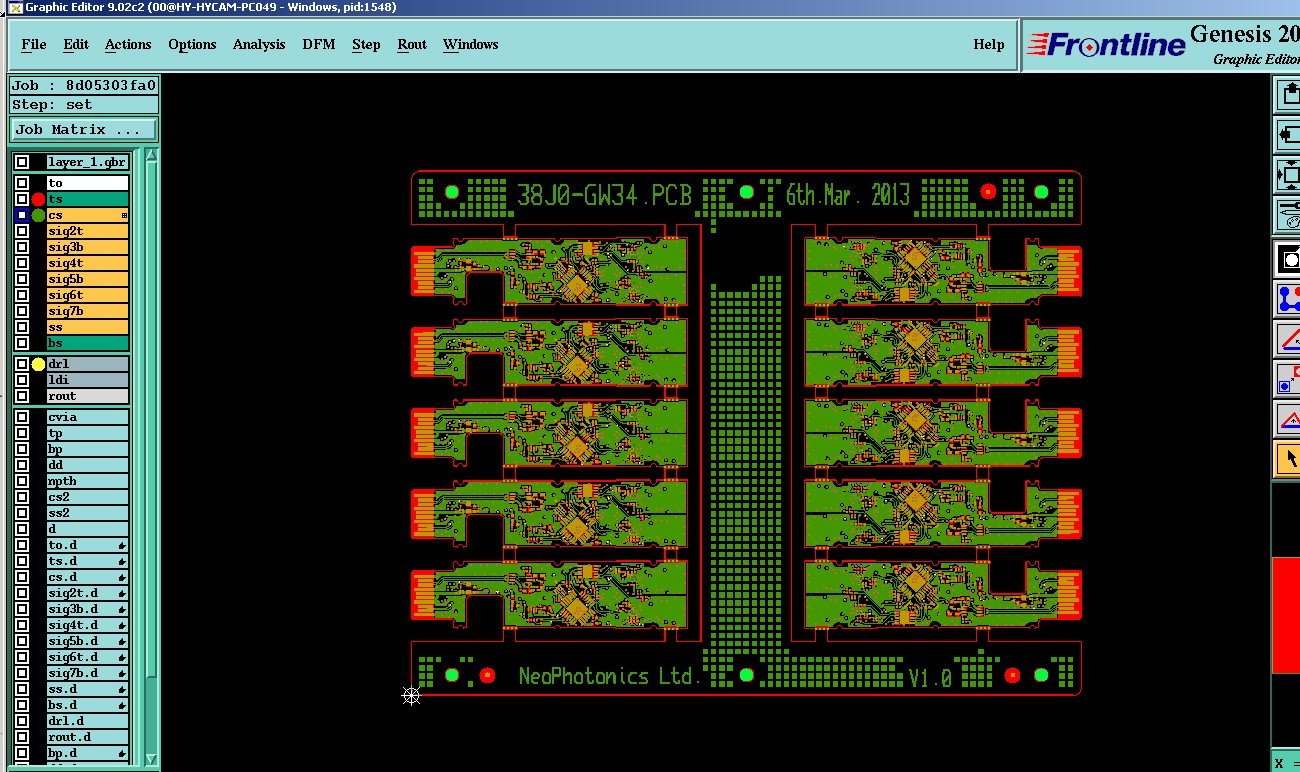This screenshot has height=772, width=1300.
Task: Click the hand icon on cs.d row
Action: tap(122, 577)
